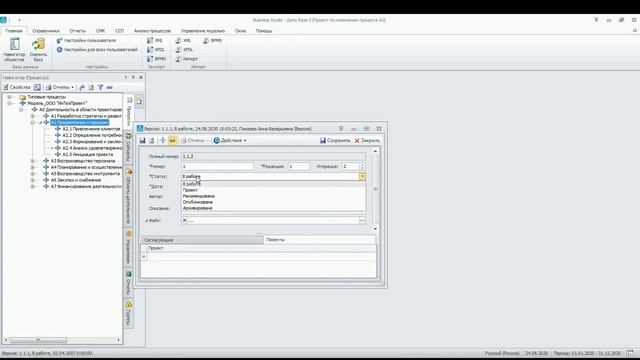Open the Анализ процессов ribbon tab
This screenshot has height=360, width=640.
click(152, 31)
